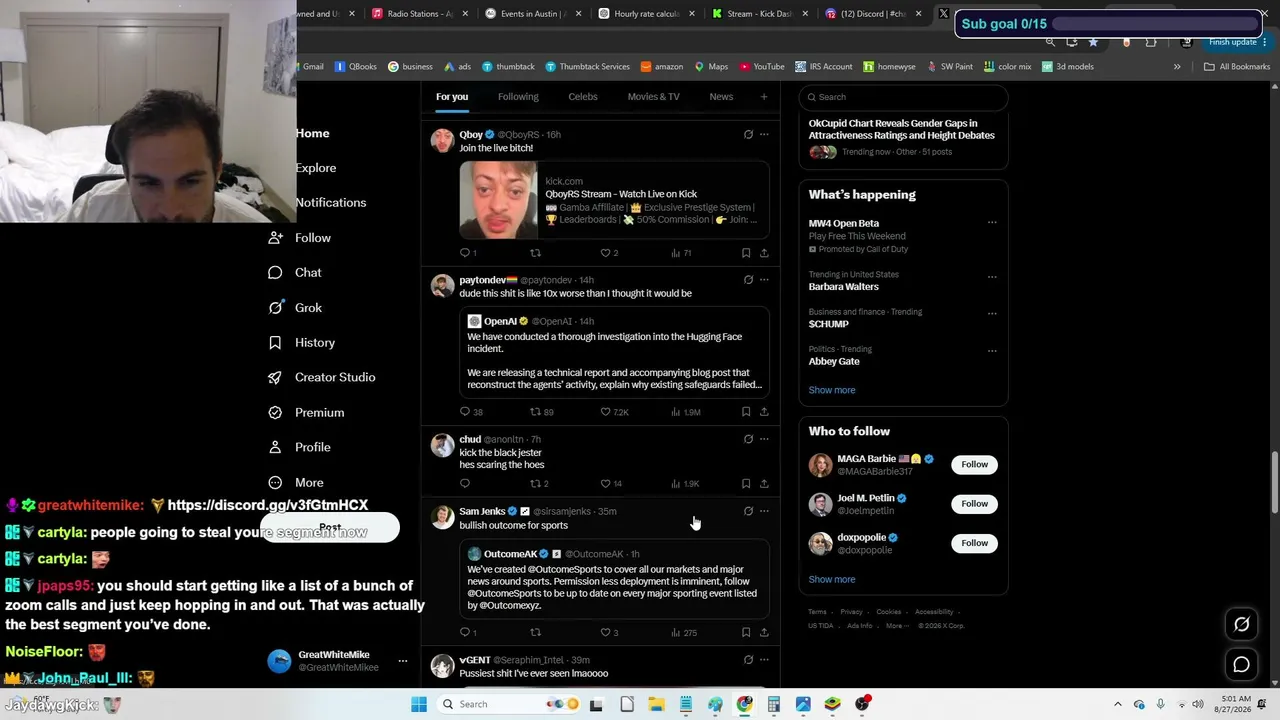Follow MAGA Barbie
Screen dimensions: 1280x720
[x=974, y=464]
